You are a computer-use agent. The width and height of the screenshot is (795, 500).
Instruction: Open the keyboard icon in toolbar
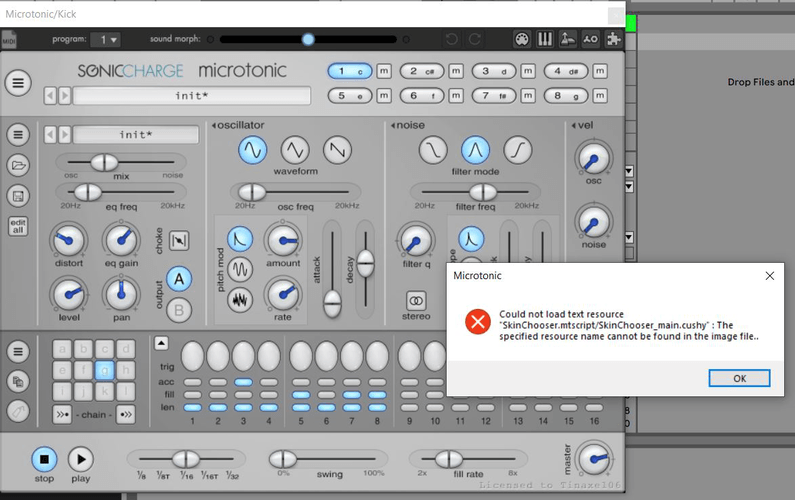545,39
